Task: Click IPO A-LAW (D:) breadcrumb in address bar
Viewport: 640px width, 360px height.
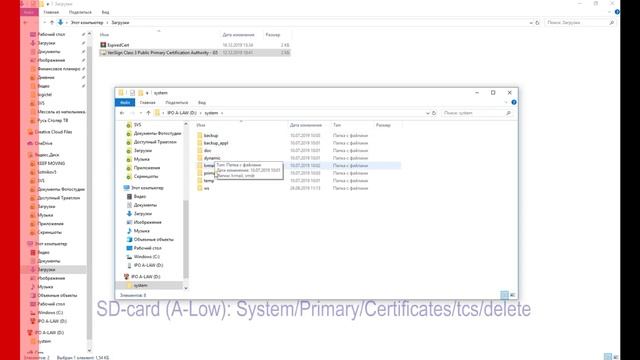Action: click(182, 113)
